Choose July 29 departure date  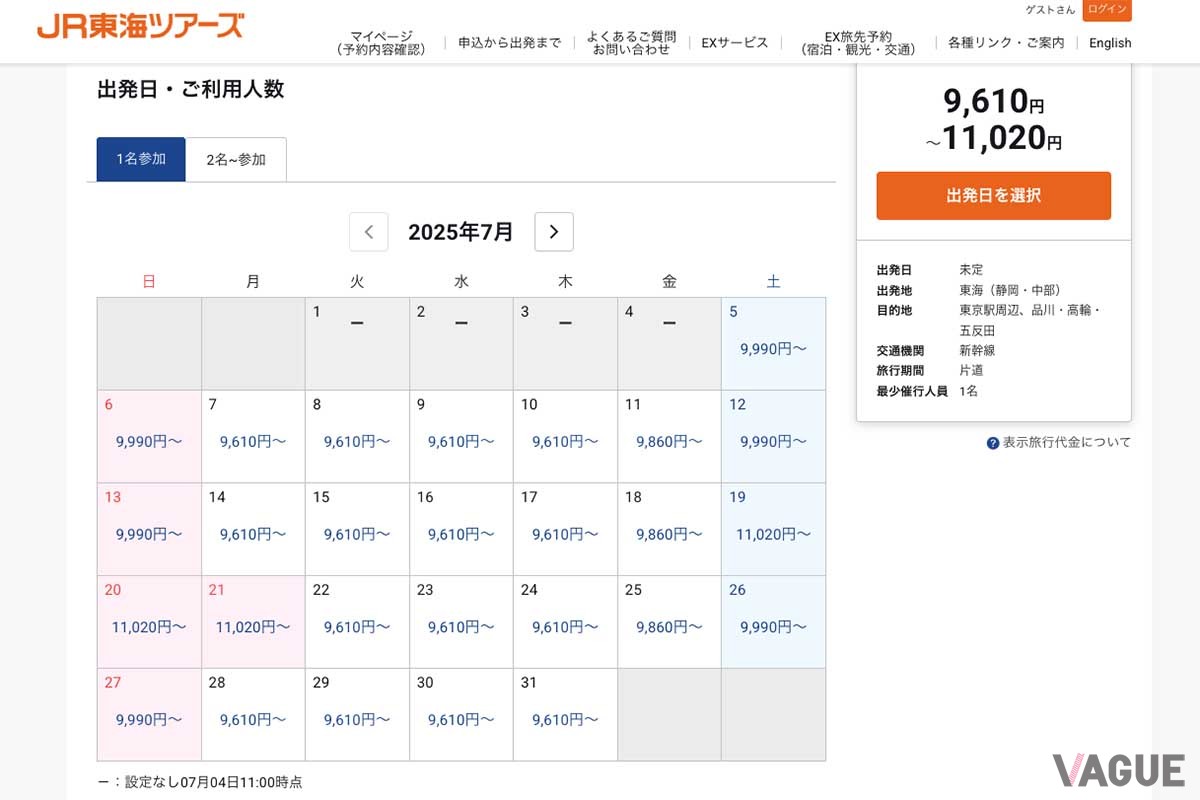pyautogui.click(x=357, y=715)
